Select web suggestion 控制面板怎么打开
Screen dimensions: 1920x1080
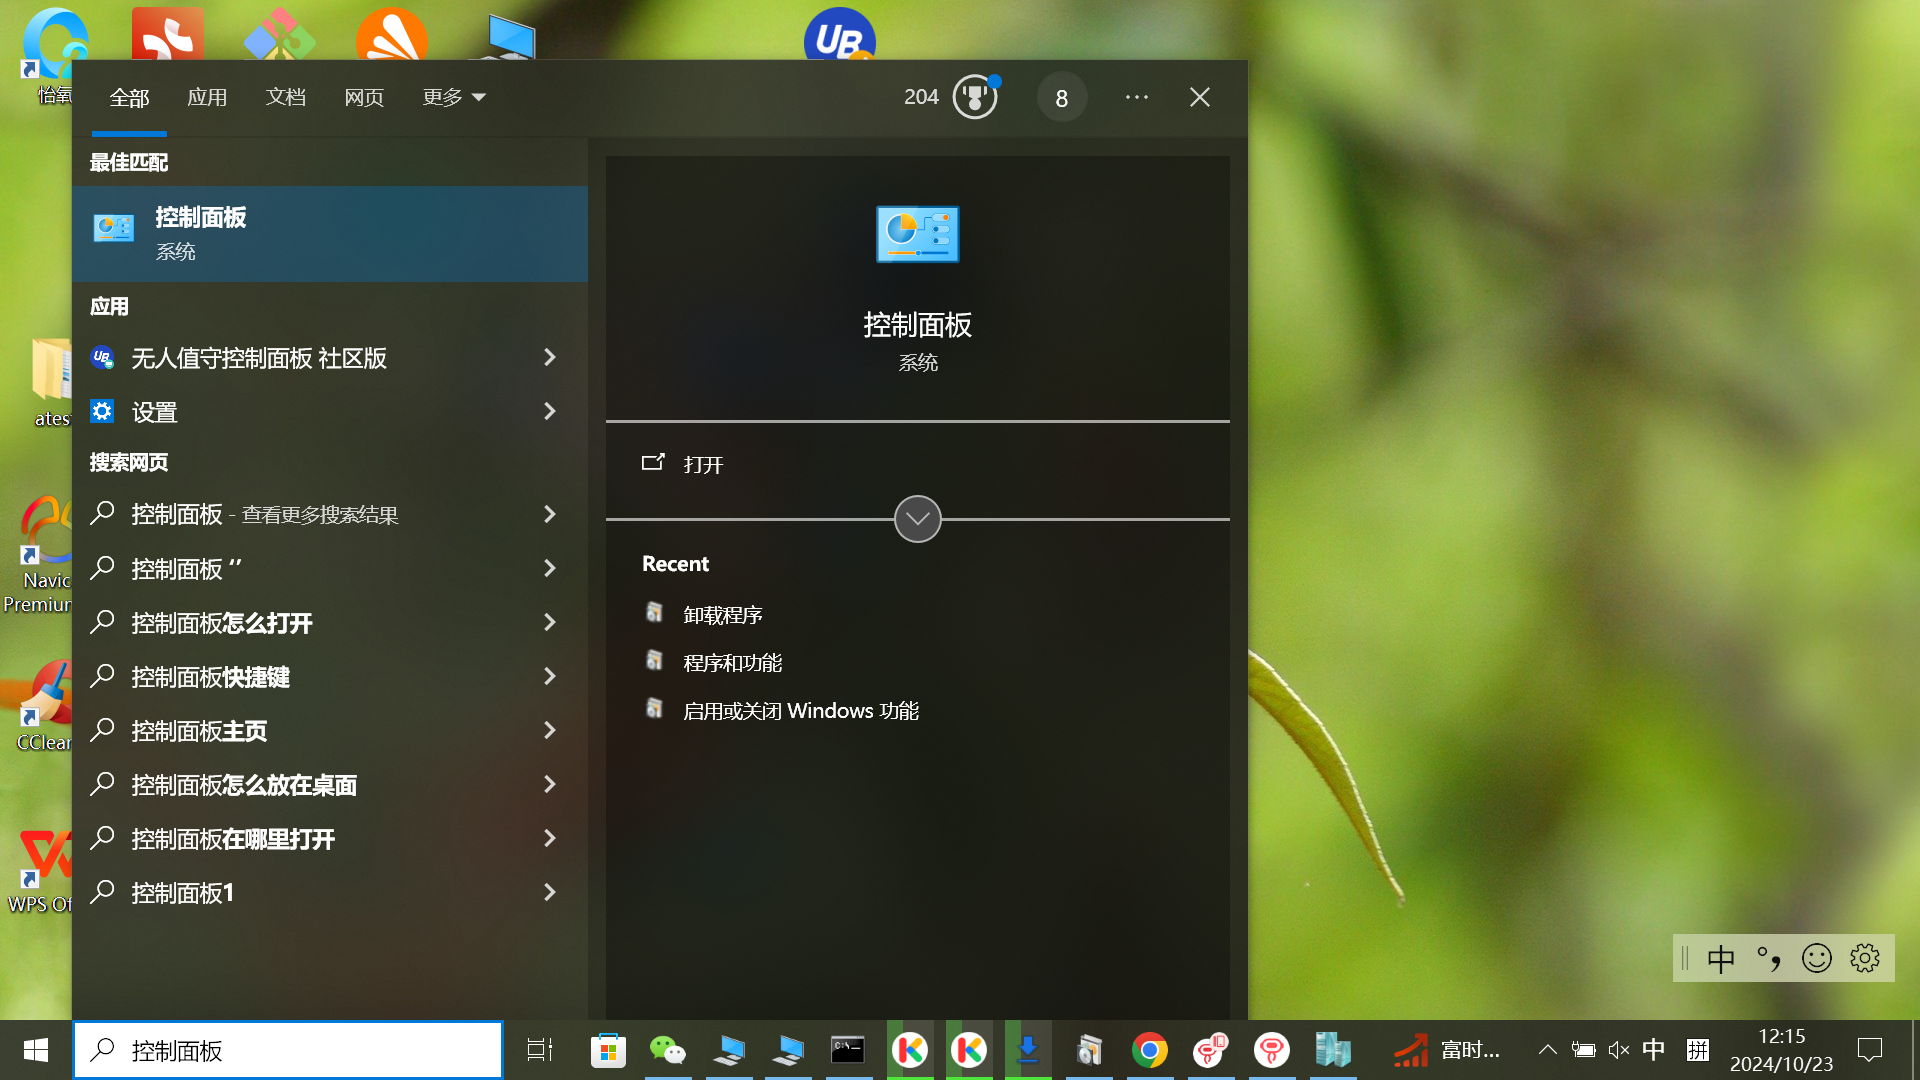(x=300, y=622)
